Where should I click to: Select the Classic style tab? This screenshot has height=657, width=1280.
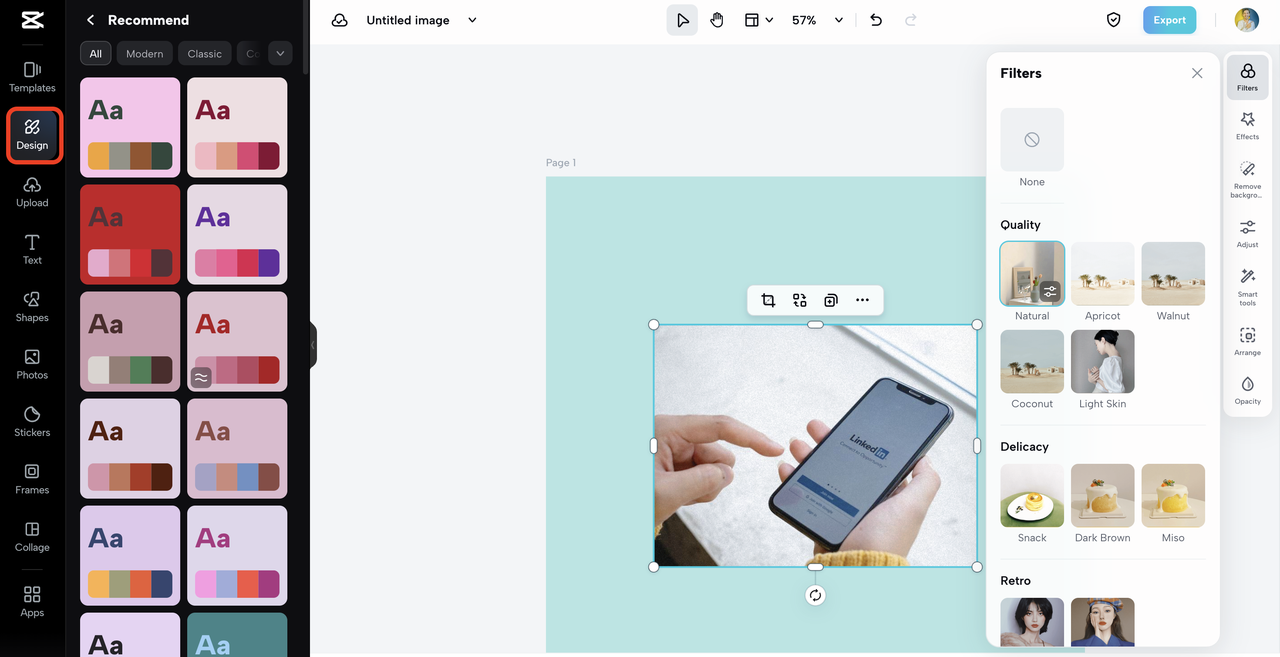coord(205,54)
